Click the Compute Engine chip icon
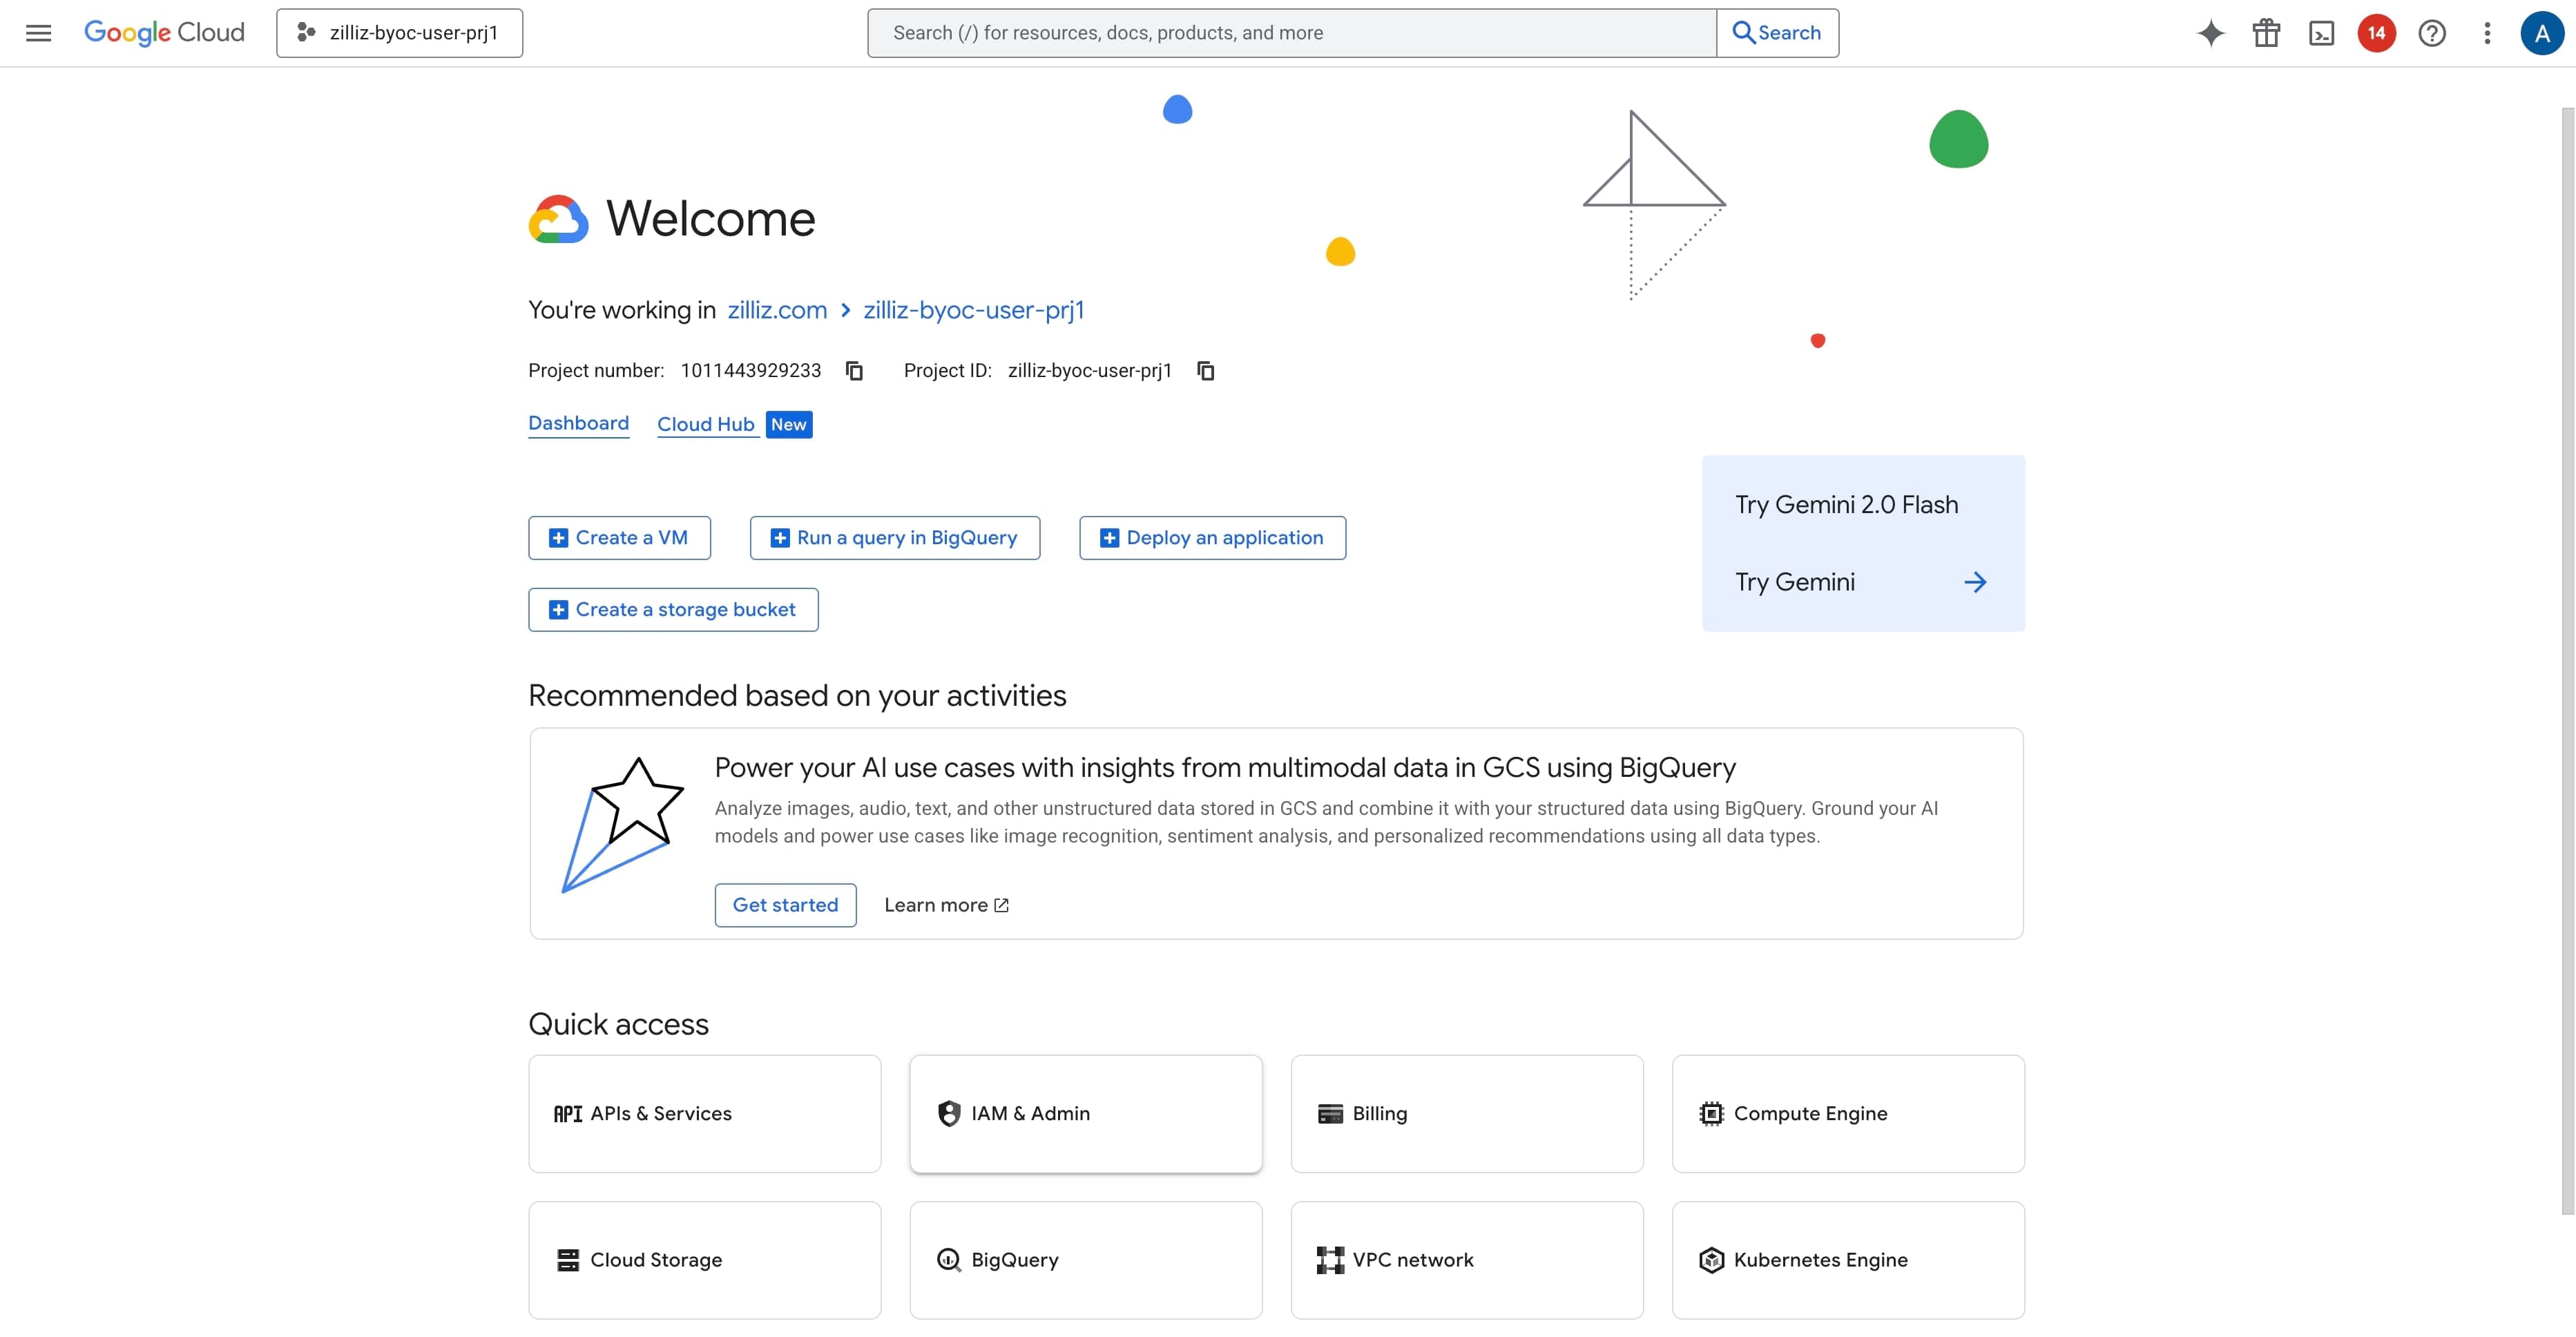This screenshot has height=1337, width=2576. [1711, 1114]
